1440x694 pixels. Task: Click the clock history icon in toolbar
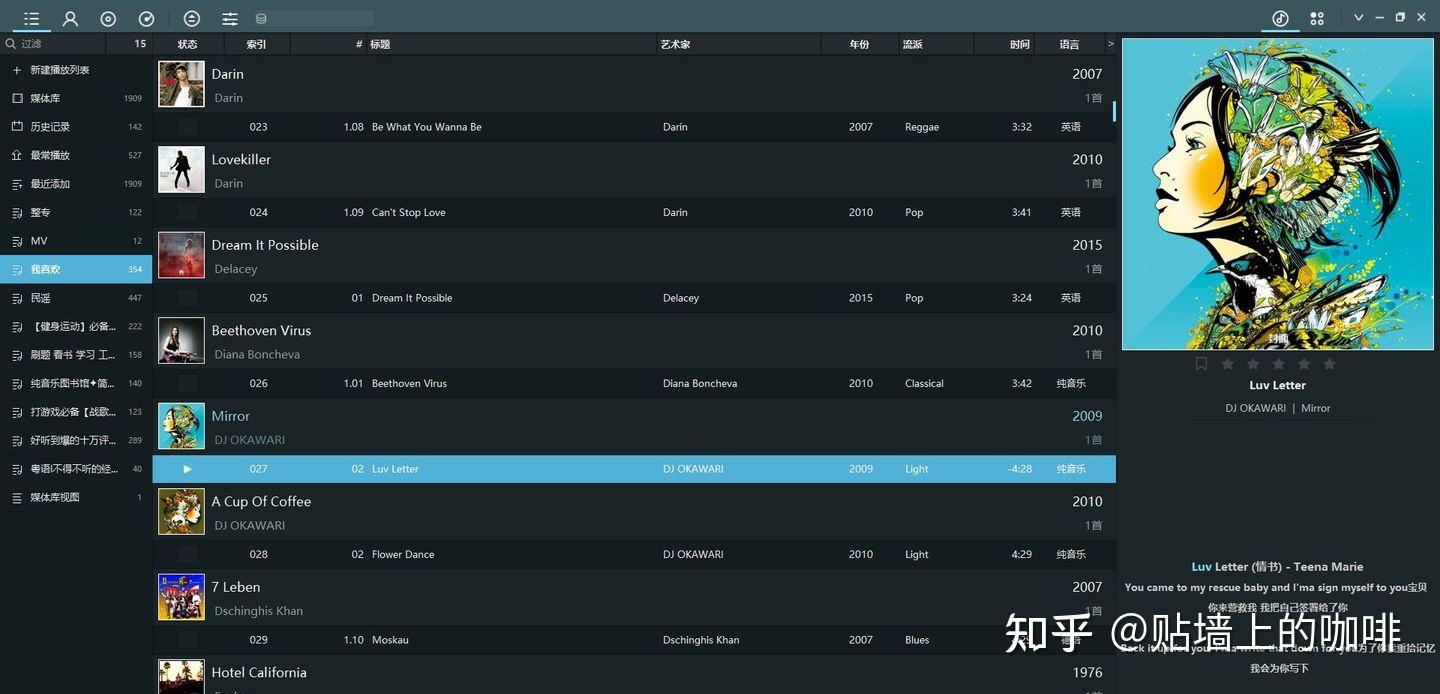pos(146,17)
